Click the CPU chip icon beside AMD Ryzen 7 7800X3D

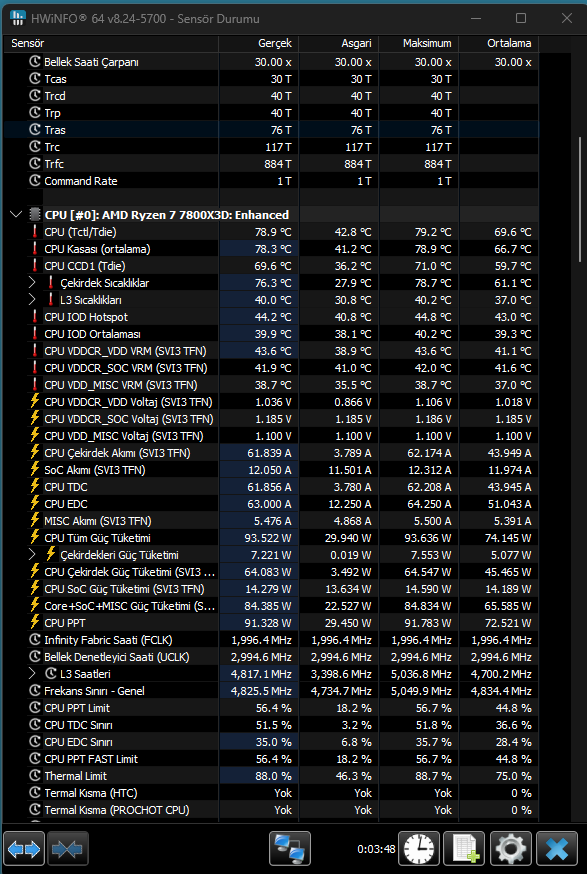35,215
